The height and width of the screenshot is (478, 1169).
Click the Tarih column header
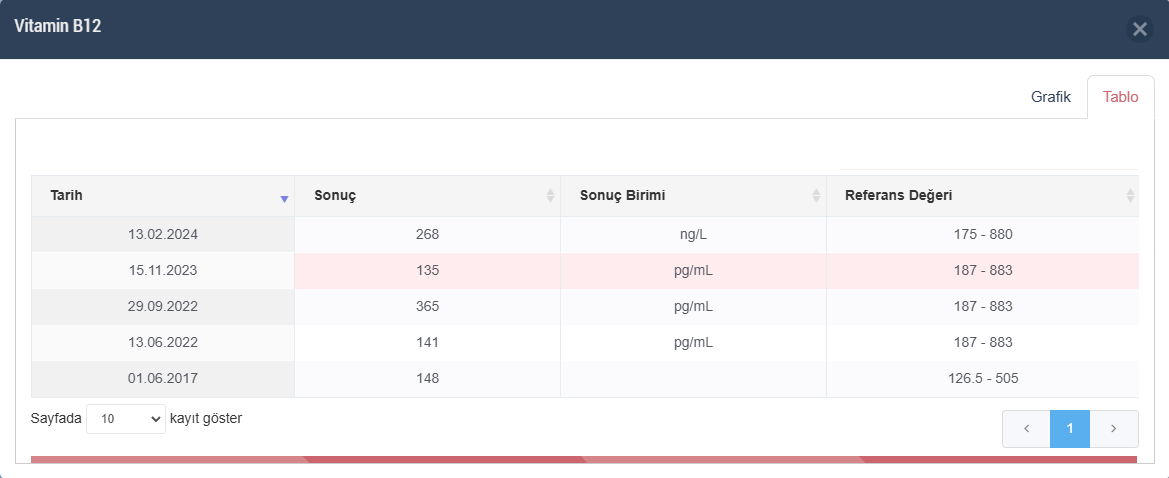pos(67,195)
